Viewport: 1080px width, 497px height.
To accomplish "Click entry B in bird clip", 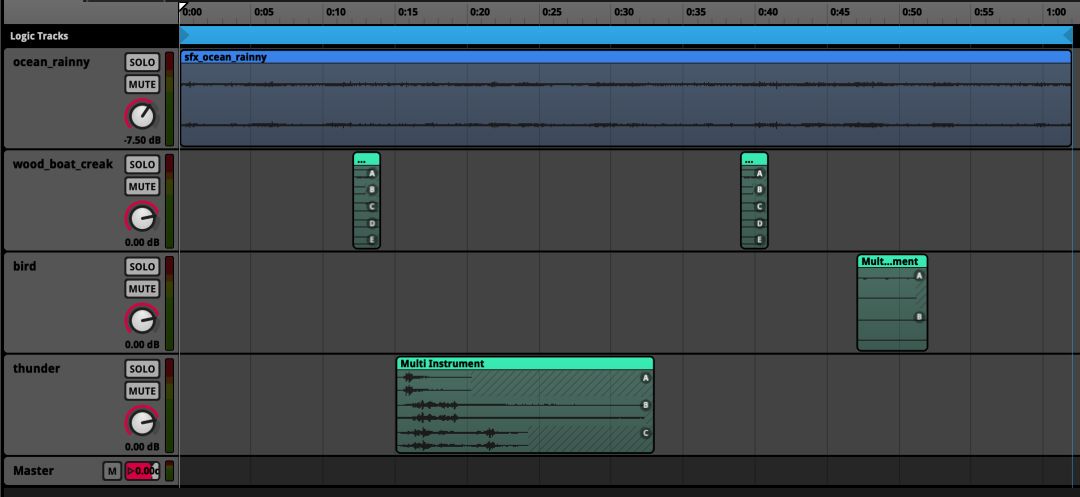I will 919,317.
